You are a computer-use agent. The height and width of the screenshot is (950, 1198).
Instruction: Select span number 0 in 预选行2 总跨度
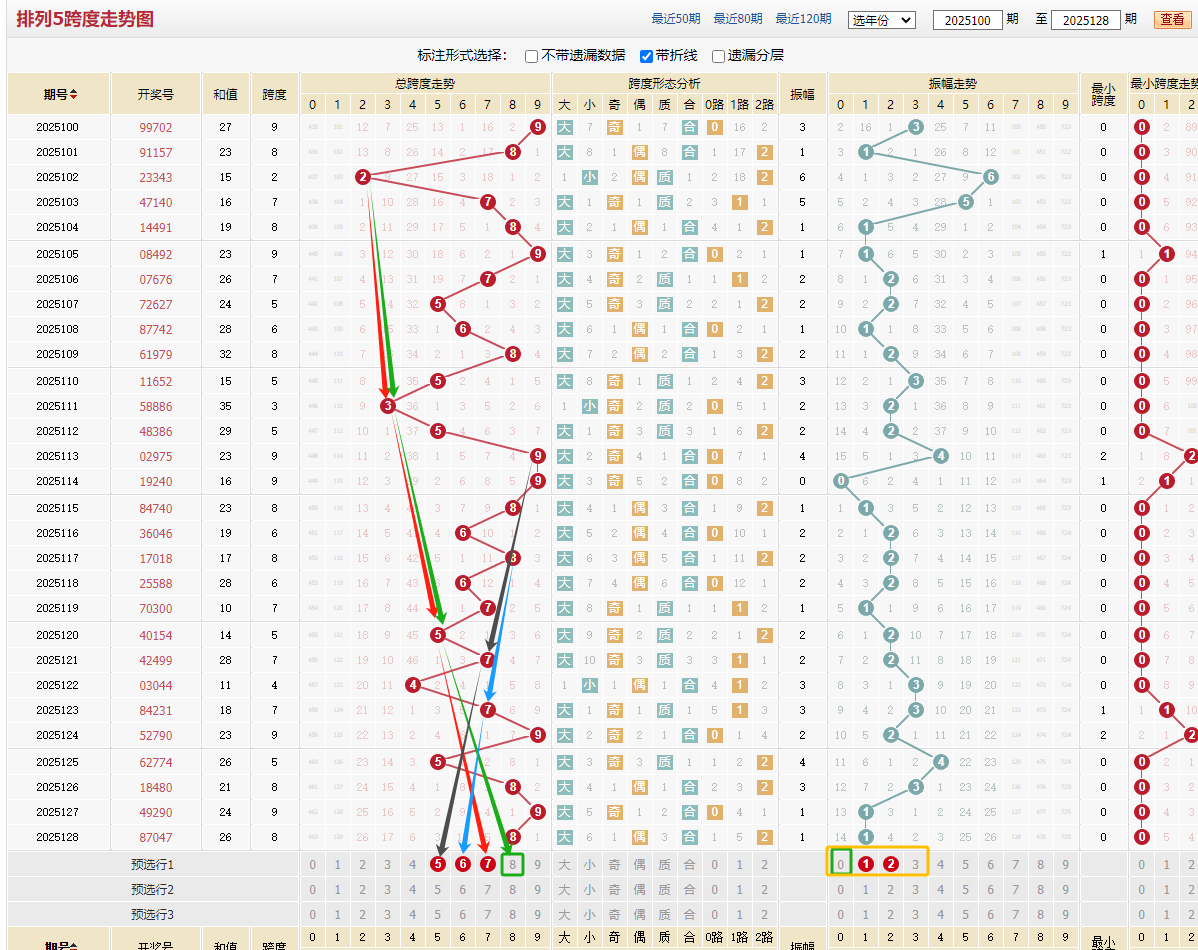[312, 890]
